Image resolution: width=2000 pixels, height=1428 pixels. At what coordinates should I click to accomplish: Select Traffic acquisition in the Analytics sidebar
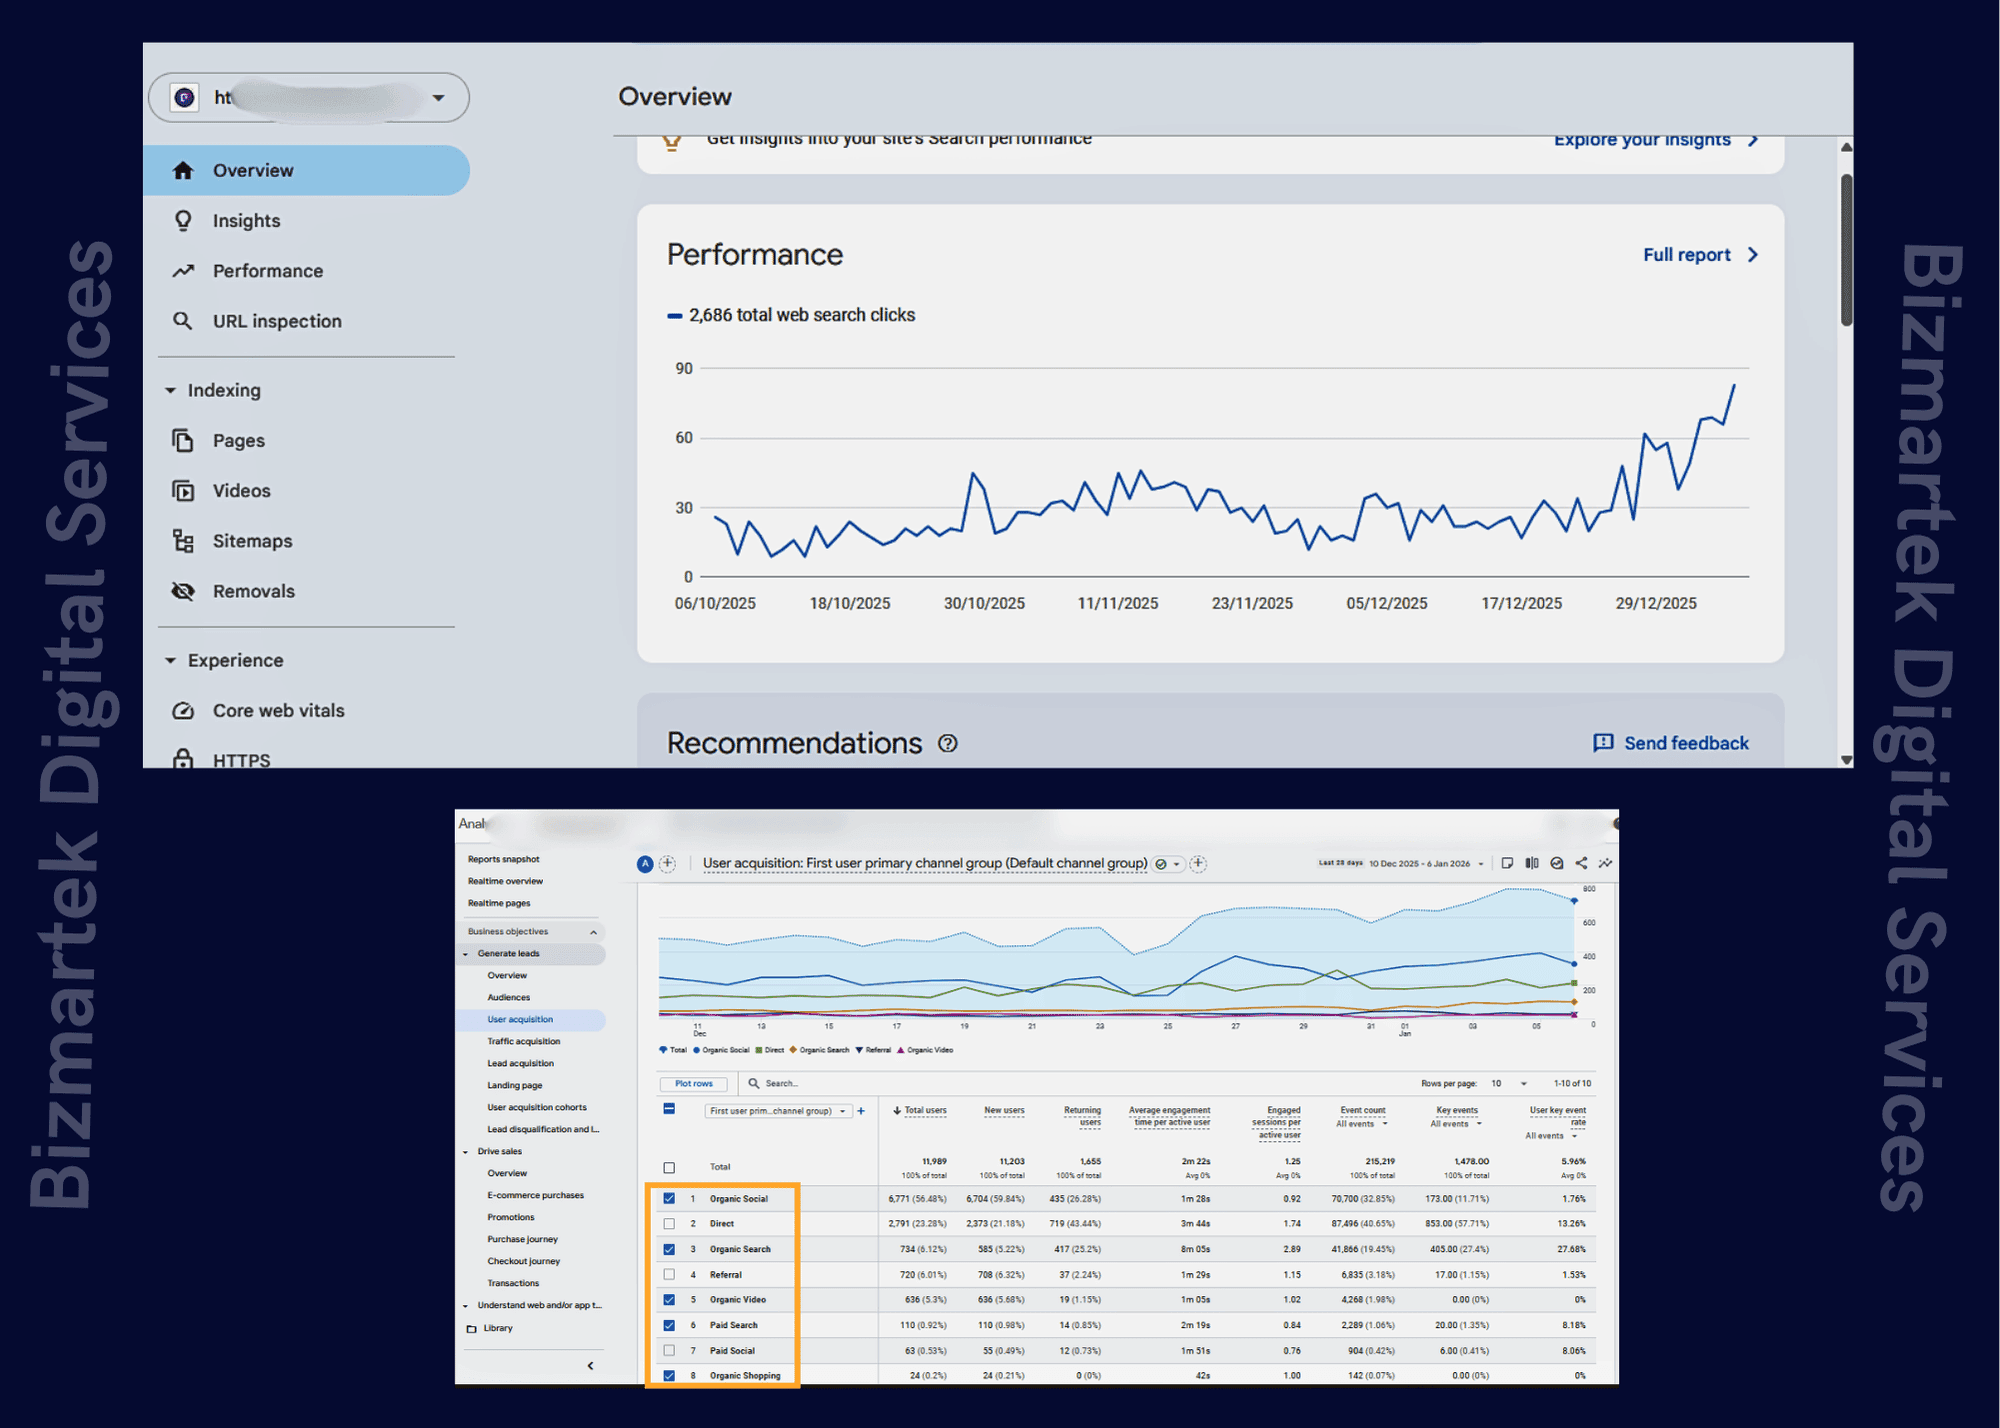pos(524,1041)
